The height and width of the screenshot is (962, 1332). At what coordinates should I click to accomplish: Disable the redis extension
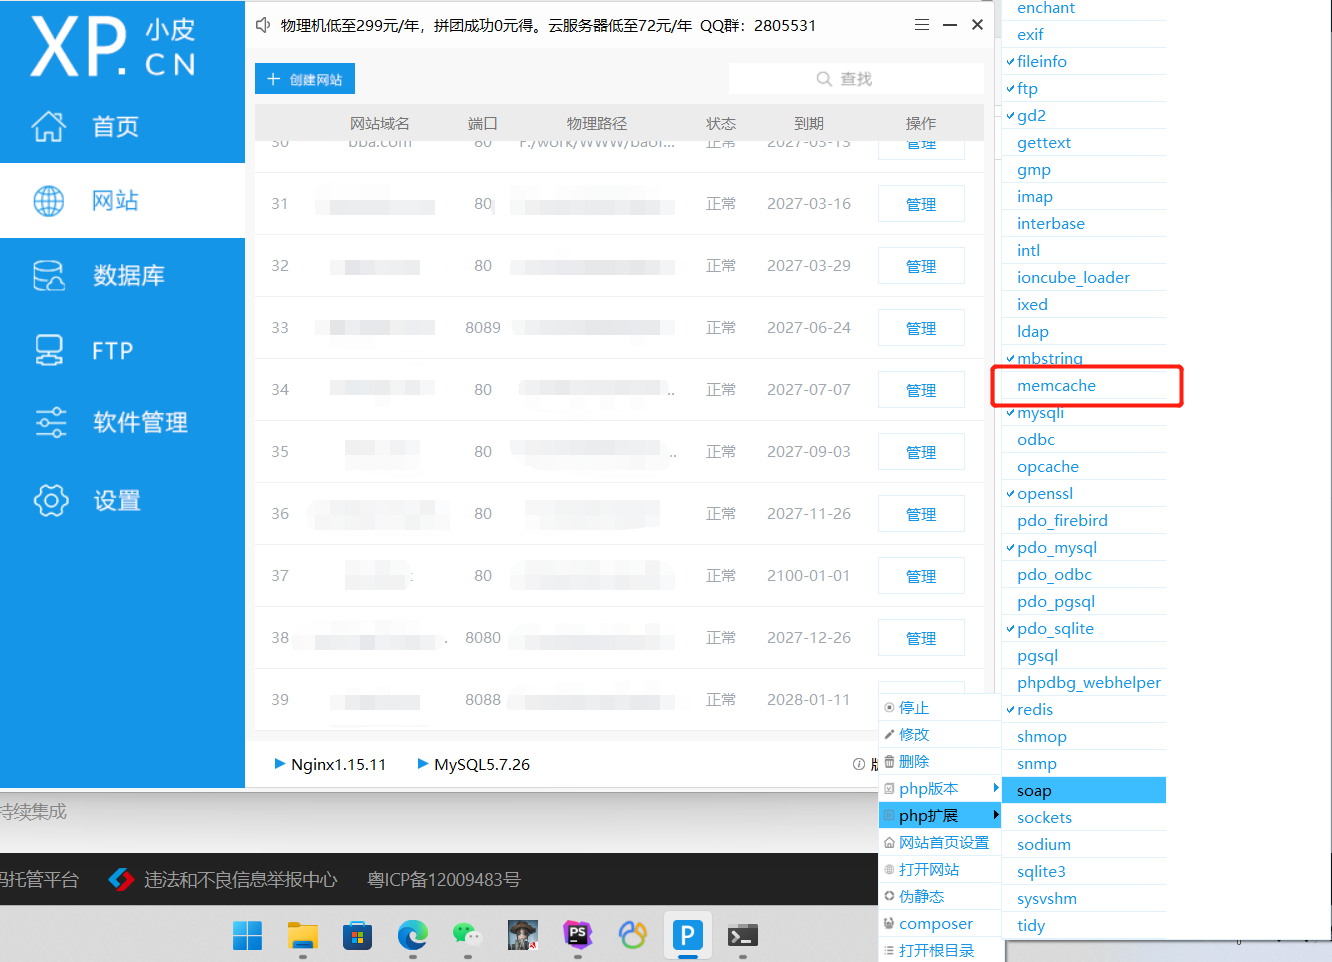click(x=1035, y=710)
